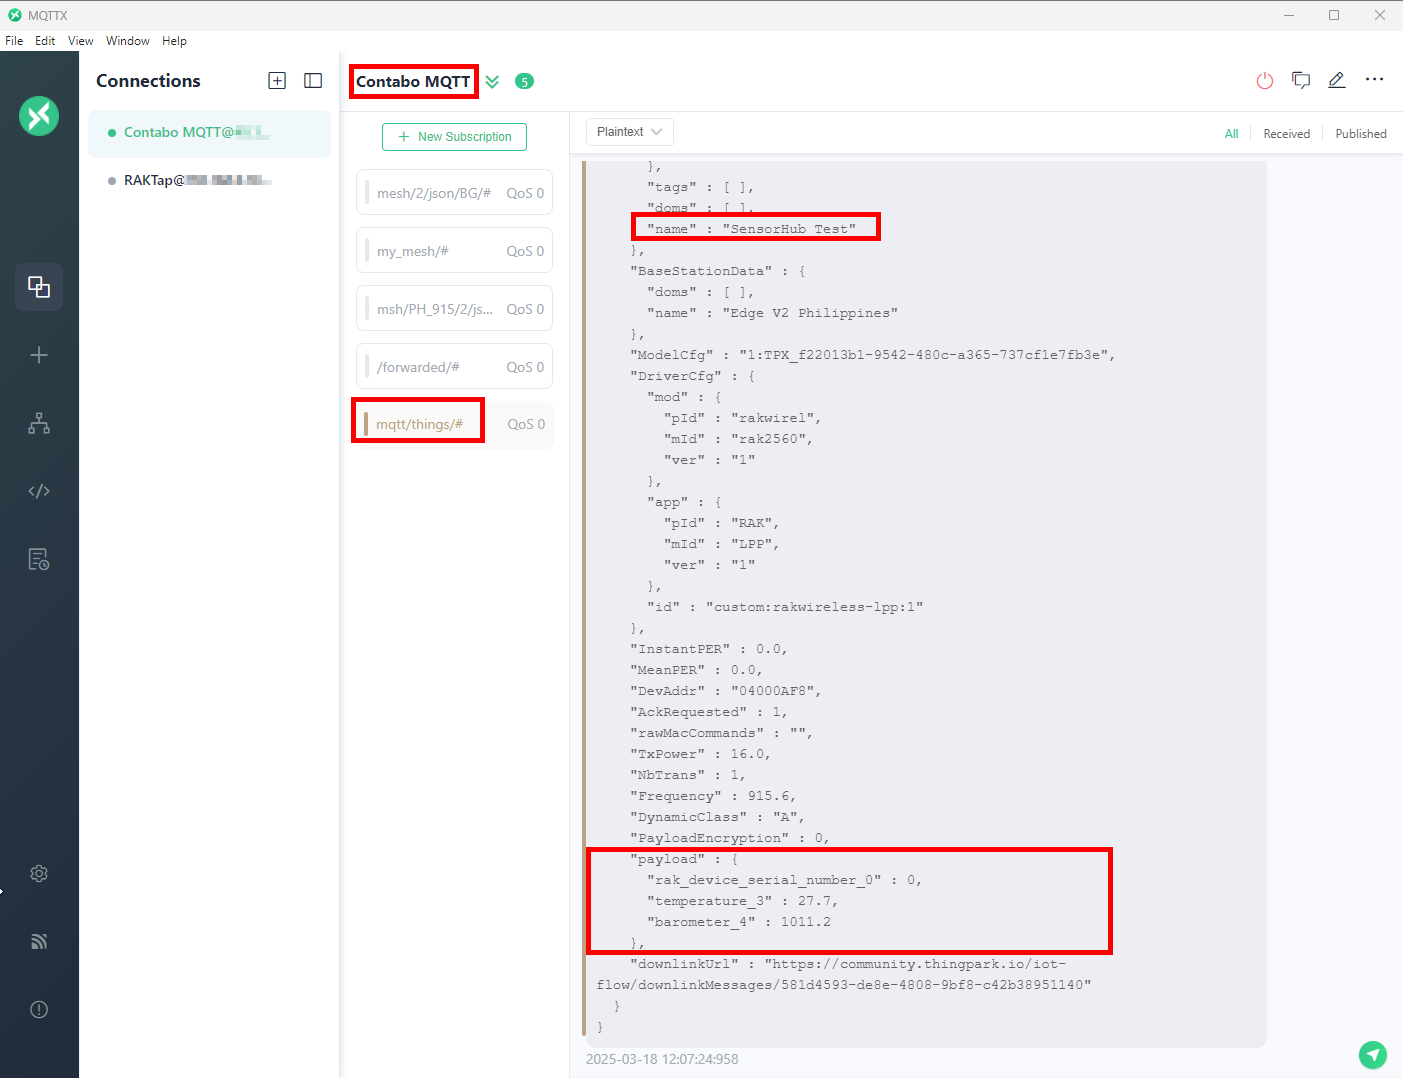
Task: Open new window icon in top bar
Action: [1301, 81]
